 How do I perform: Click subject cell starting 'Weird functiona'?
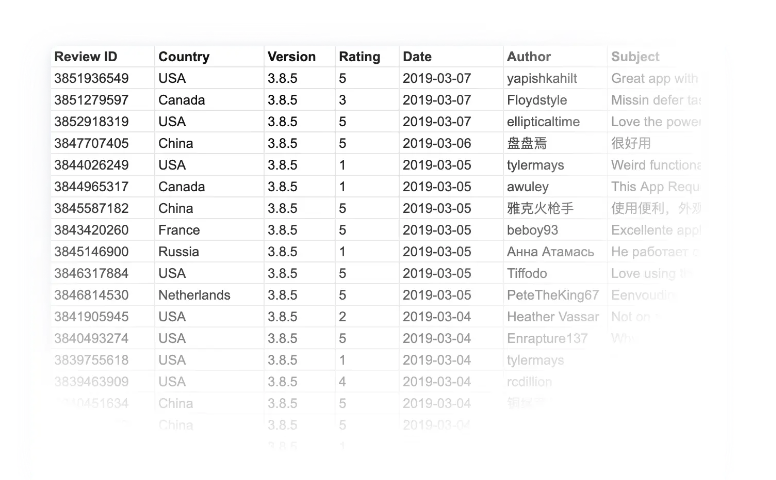tap(656, 165)
